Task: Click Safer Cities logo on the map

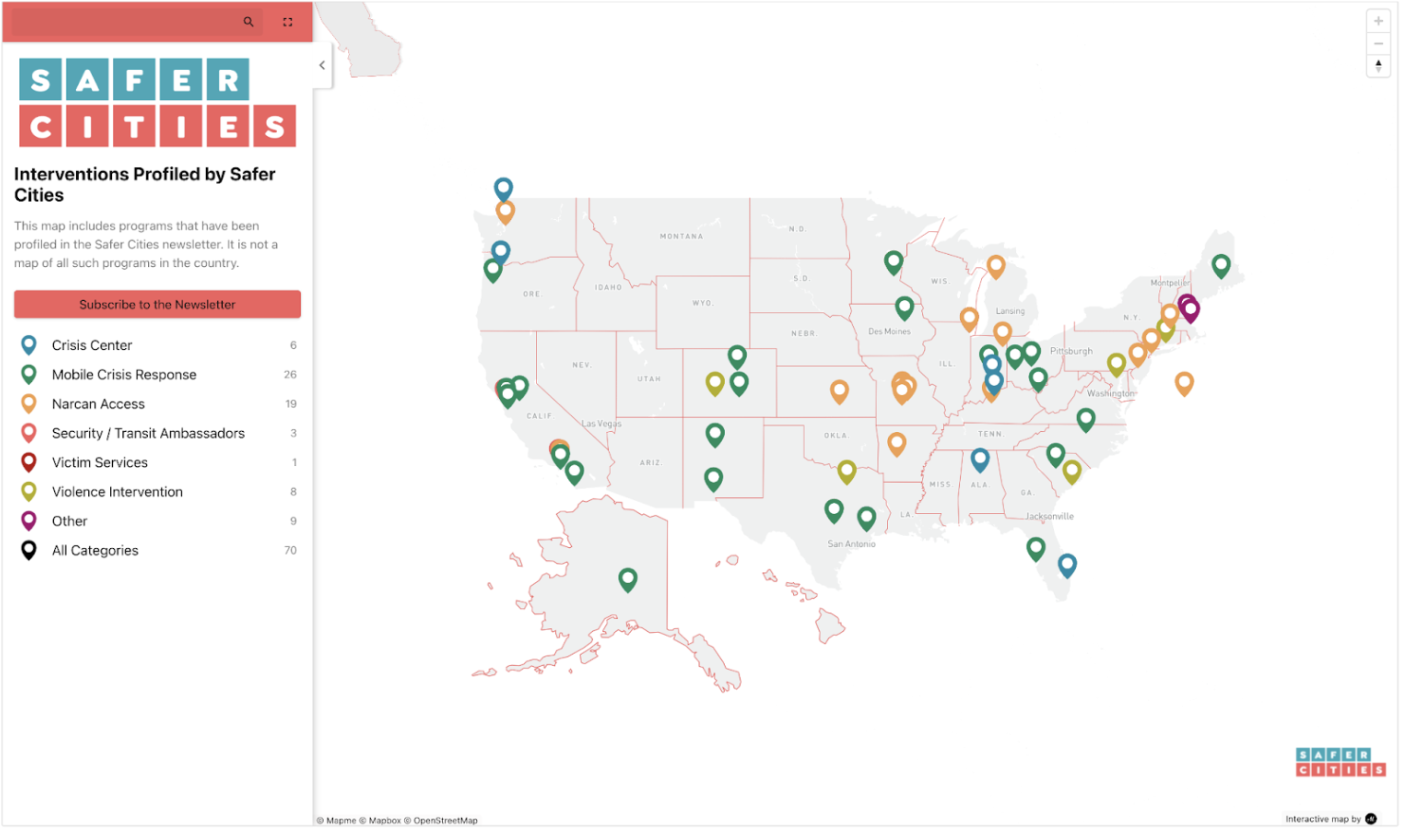Action: [1341, 762]
